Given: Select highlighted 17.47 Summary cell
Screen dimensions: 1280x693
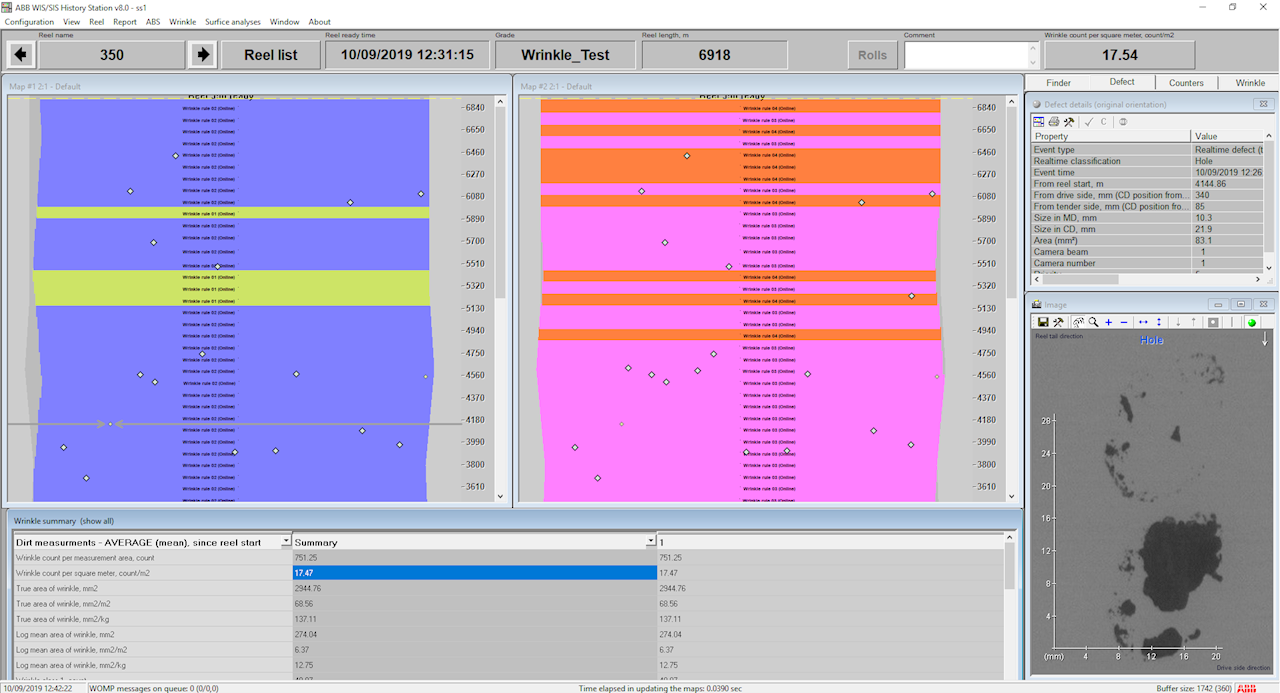Looking at the screenshot, I should 474,573.
